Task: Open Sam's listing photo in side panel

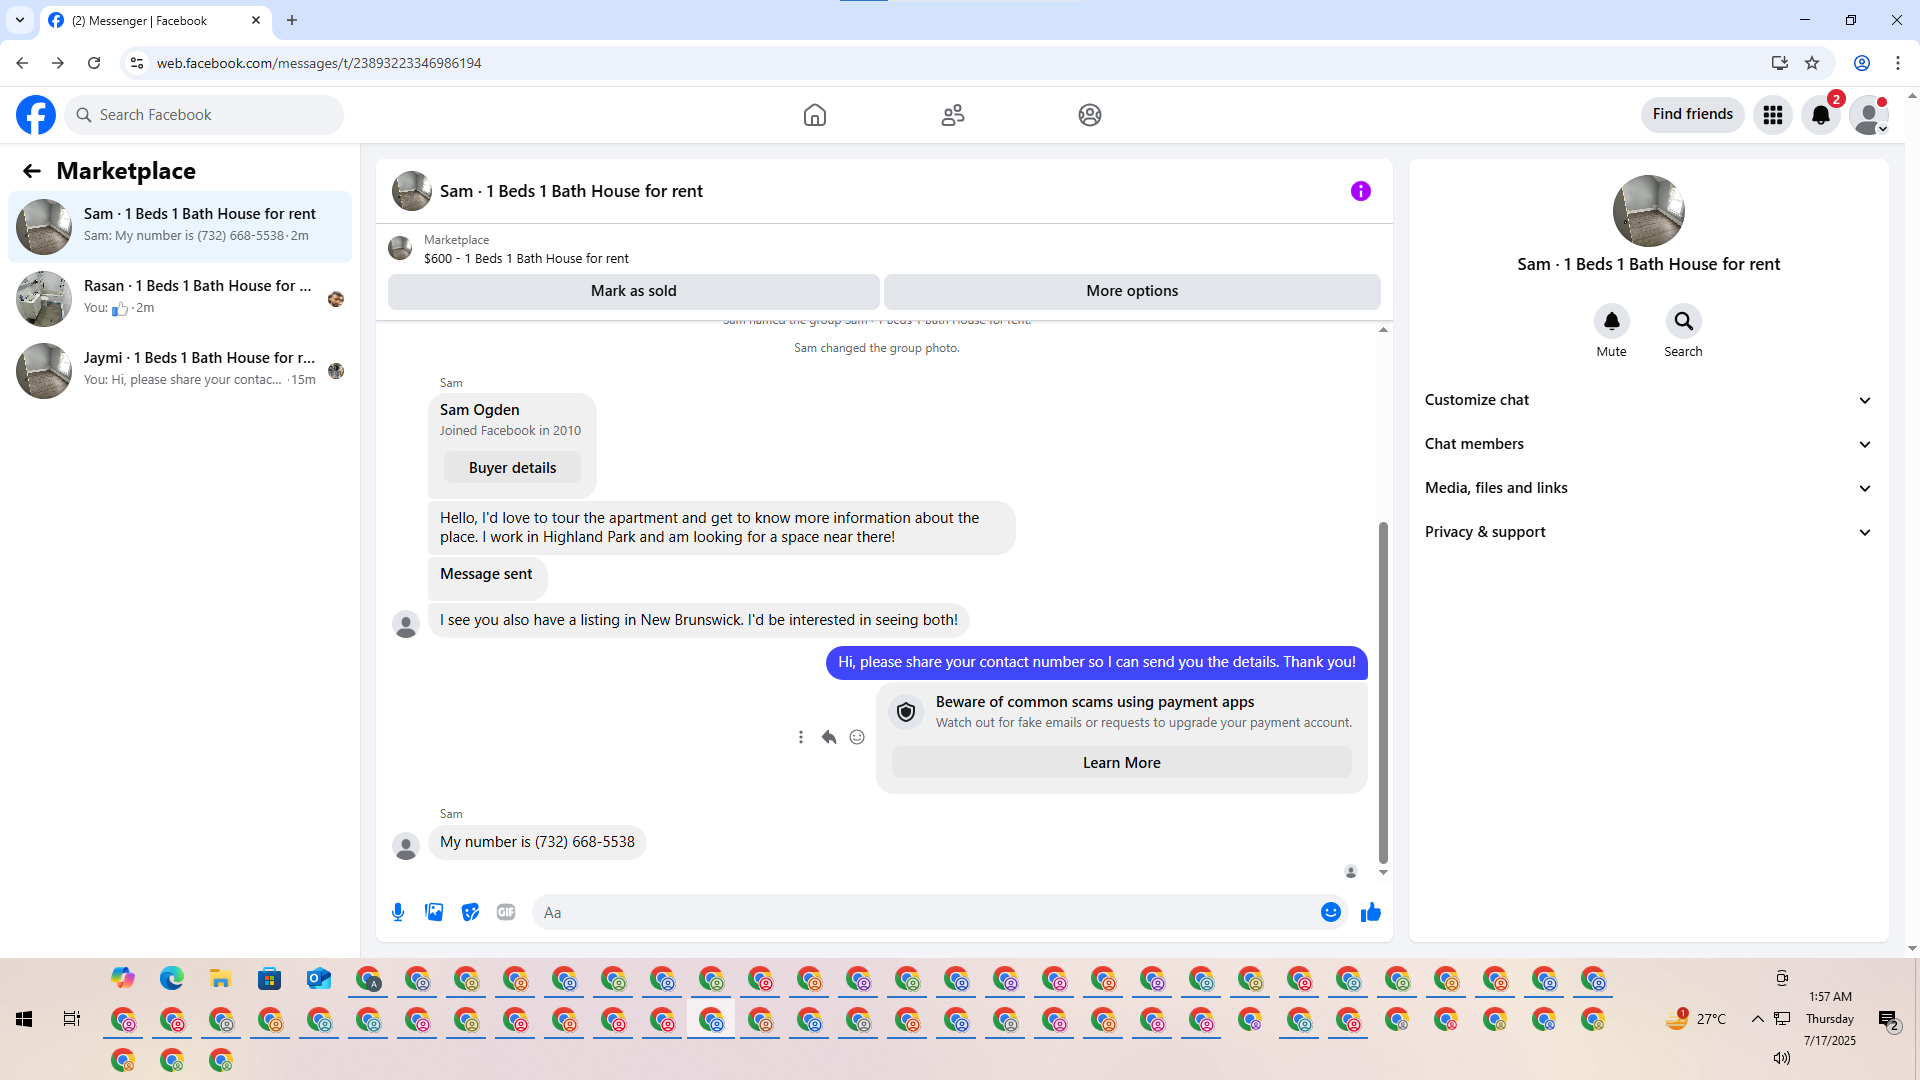Action: [1649, 211]
